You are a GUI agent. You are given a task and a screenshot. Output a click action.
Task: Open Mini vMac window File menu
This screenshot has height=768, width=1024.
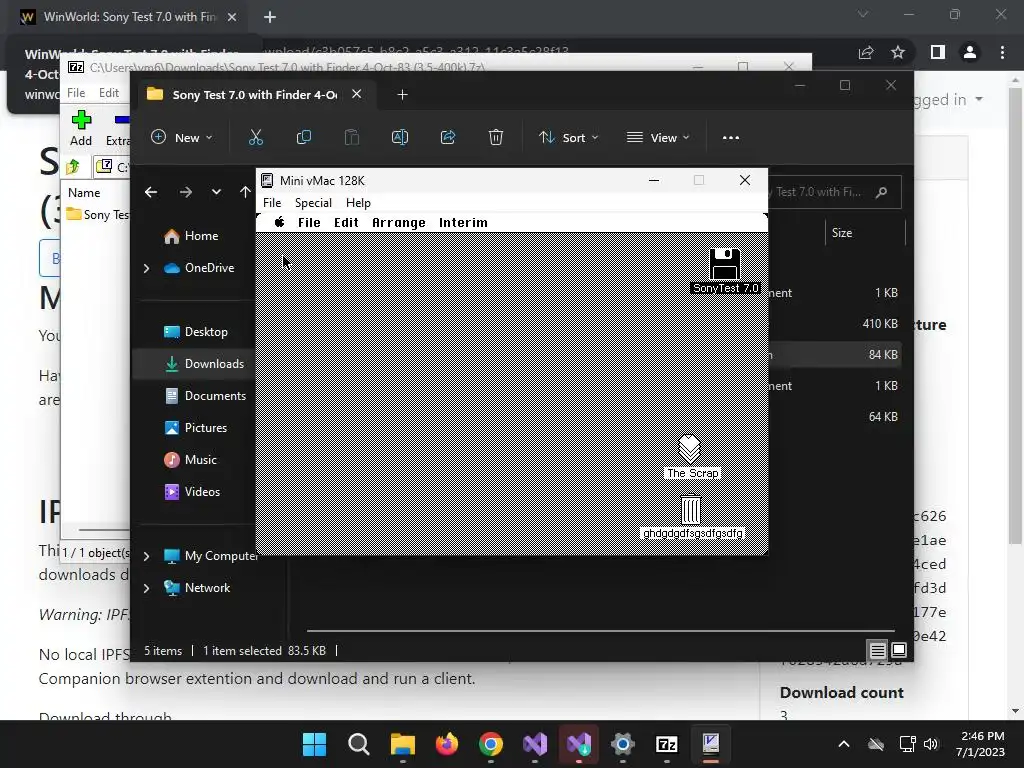(x=272, y=202)
